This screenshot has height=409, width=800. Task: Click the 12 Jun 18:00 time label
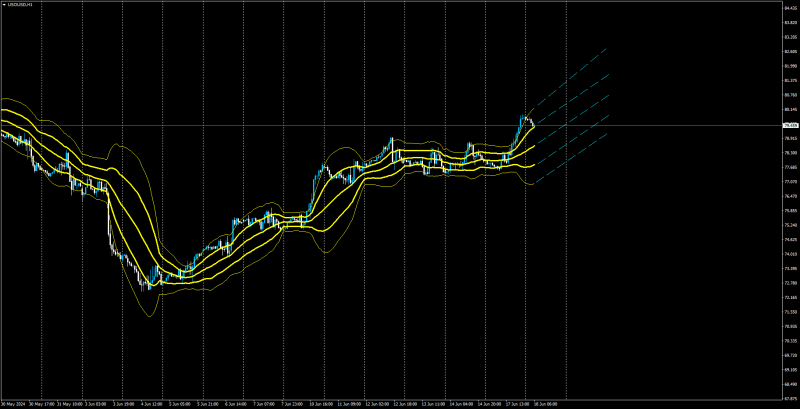tap(406, 404)
